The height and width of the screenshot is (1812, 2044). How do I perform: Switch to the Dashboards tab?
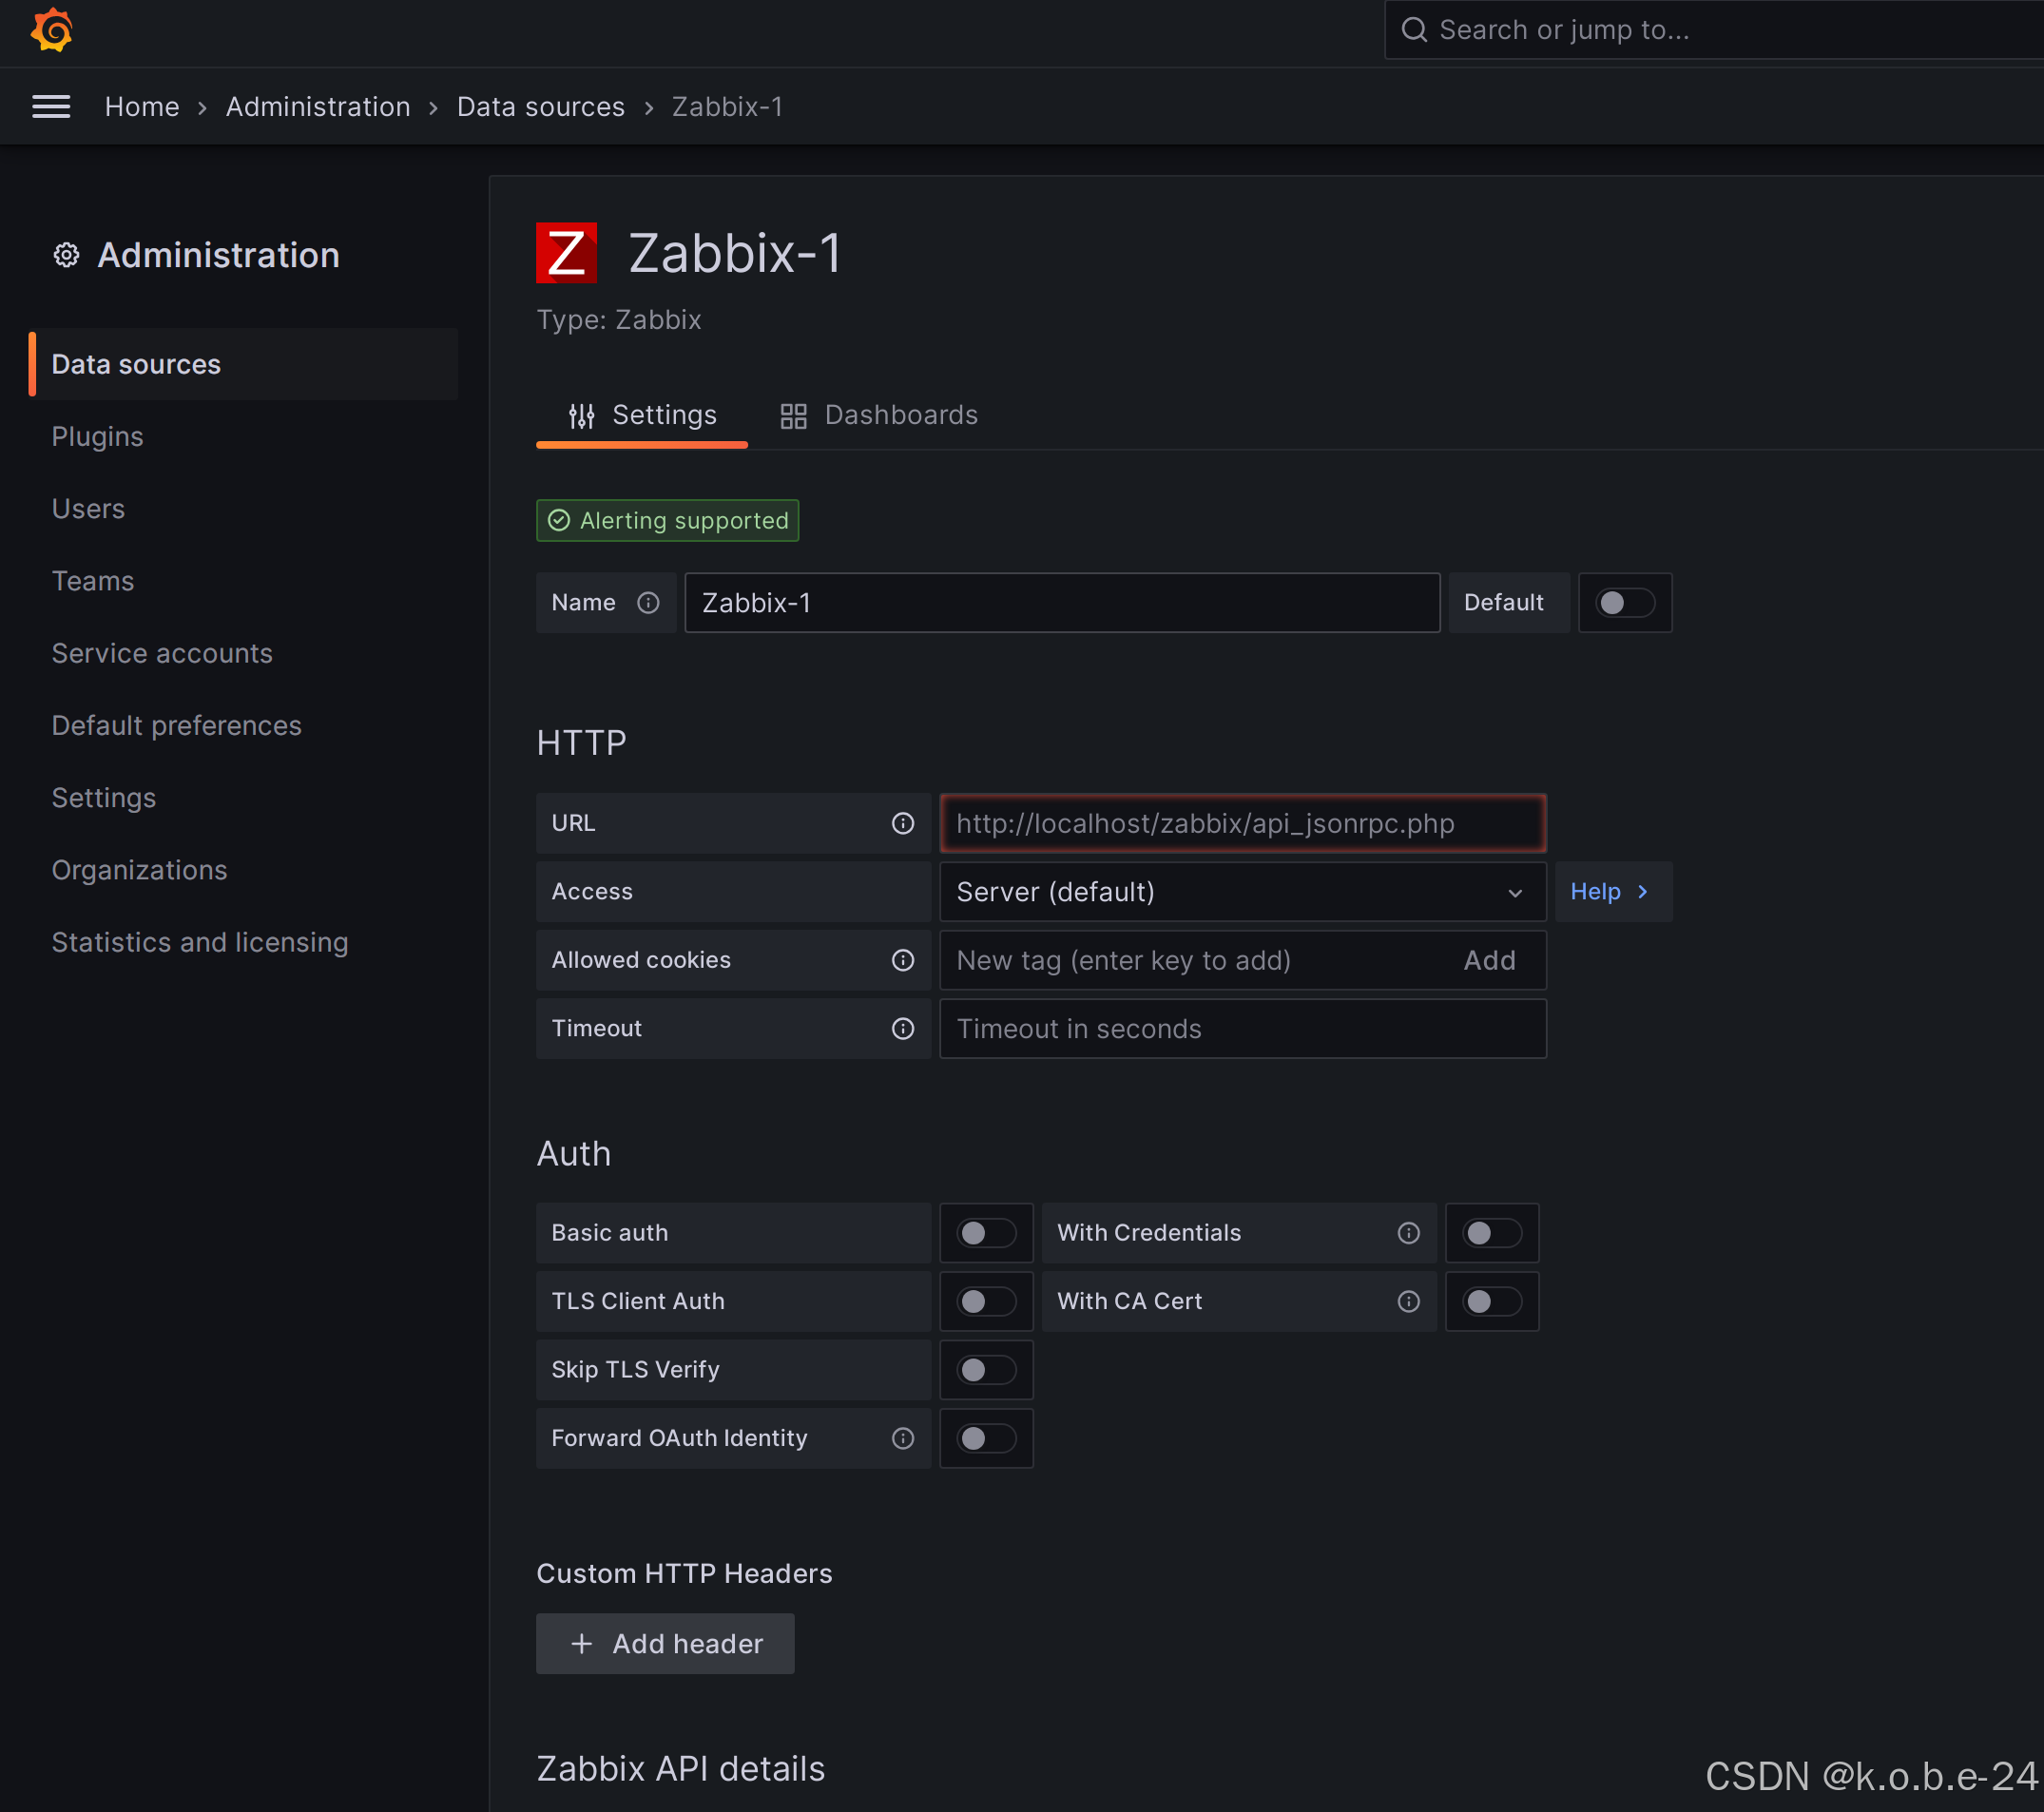coord(878,416)
